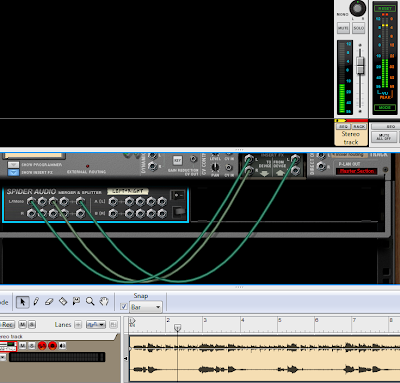
Task: Click the channel volume fader handle
Action: point(360,65)
